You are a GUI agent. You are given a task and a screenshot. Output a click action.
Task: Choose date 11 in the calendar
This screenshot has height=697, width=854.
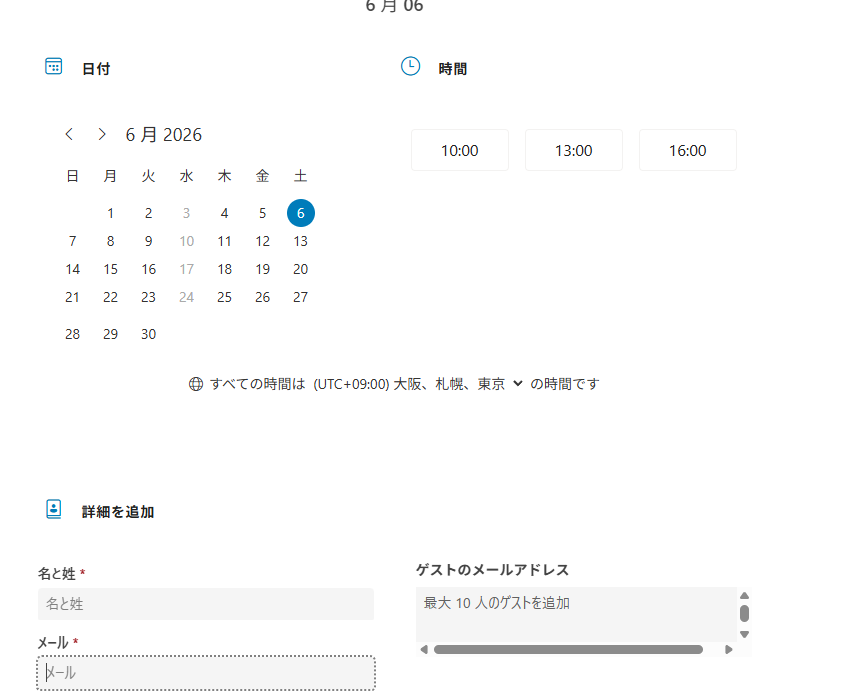pyautogui.click(x=224, y=241)
